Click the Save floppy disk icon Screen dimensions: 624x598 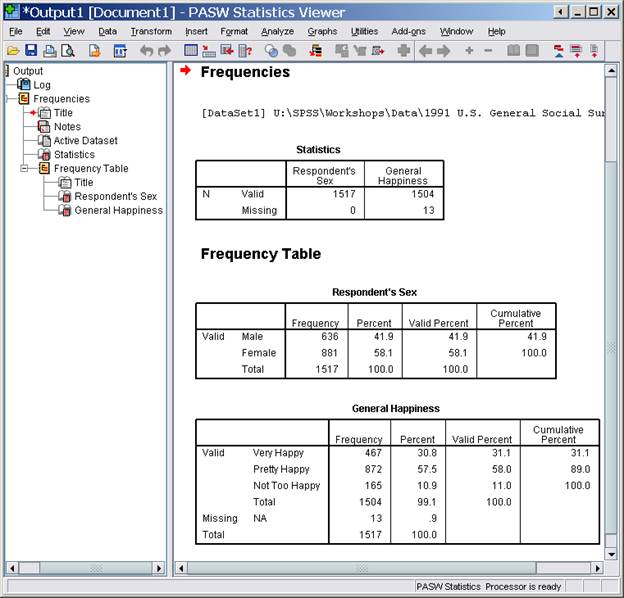30,50
